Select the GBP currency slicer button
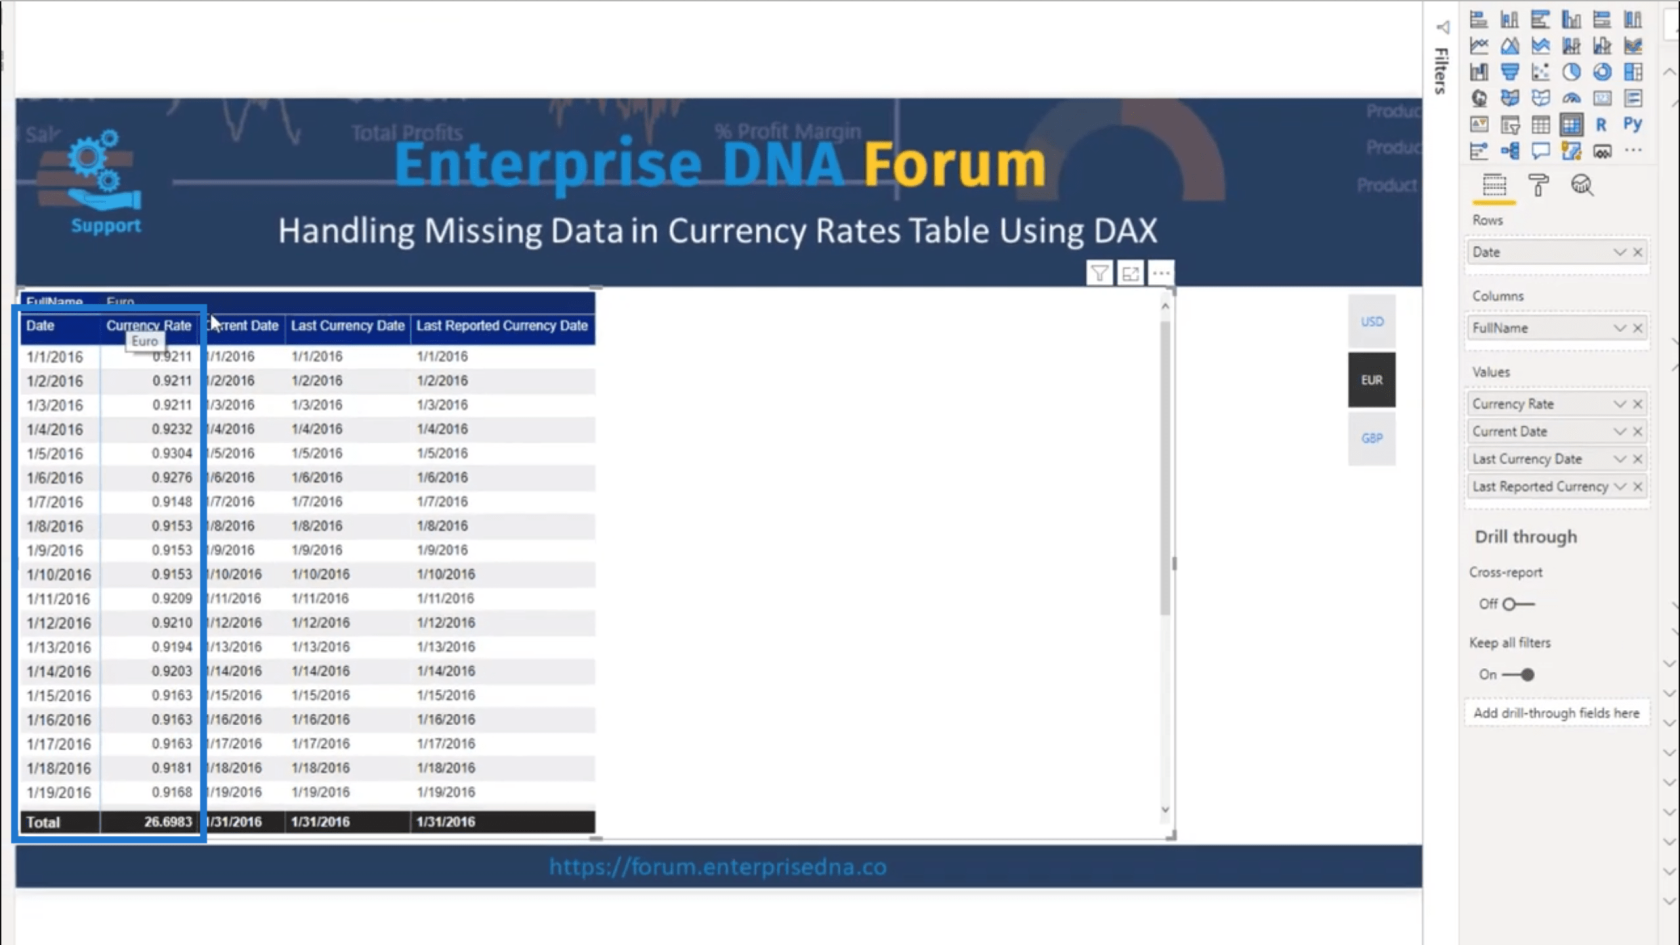This screenshot has width=1680, height=945. point(1372,438)
